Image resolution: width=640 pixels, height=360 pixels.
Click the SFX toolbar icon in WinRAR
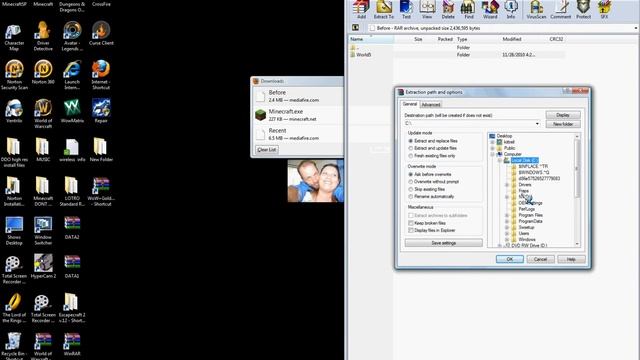tap(604, 9)
